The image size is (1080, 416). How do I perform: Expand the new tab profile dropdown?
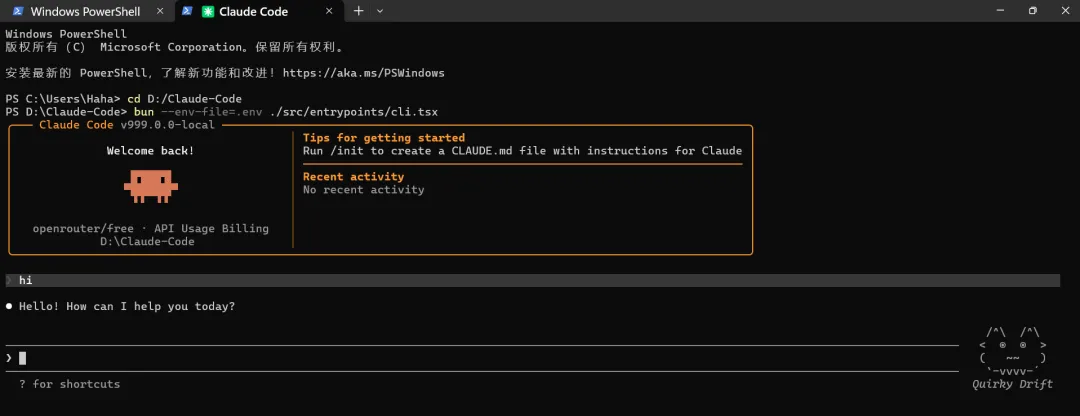(x=380, y=11)
